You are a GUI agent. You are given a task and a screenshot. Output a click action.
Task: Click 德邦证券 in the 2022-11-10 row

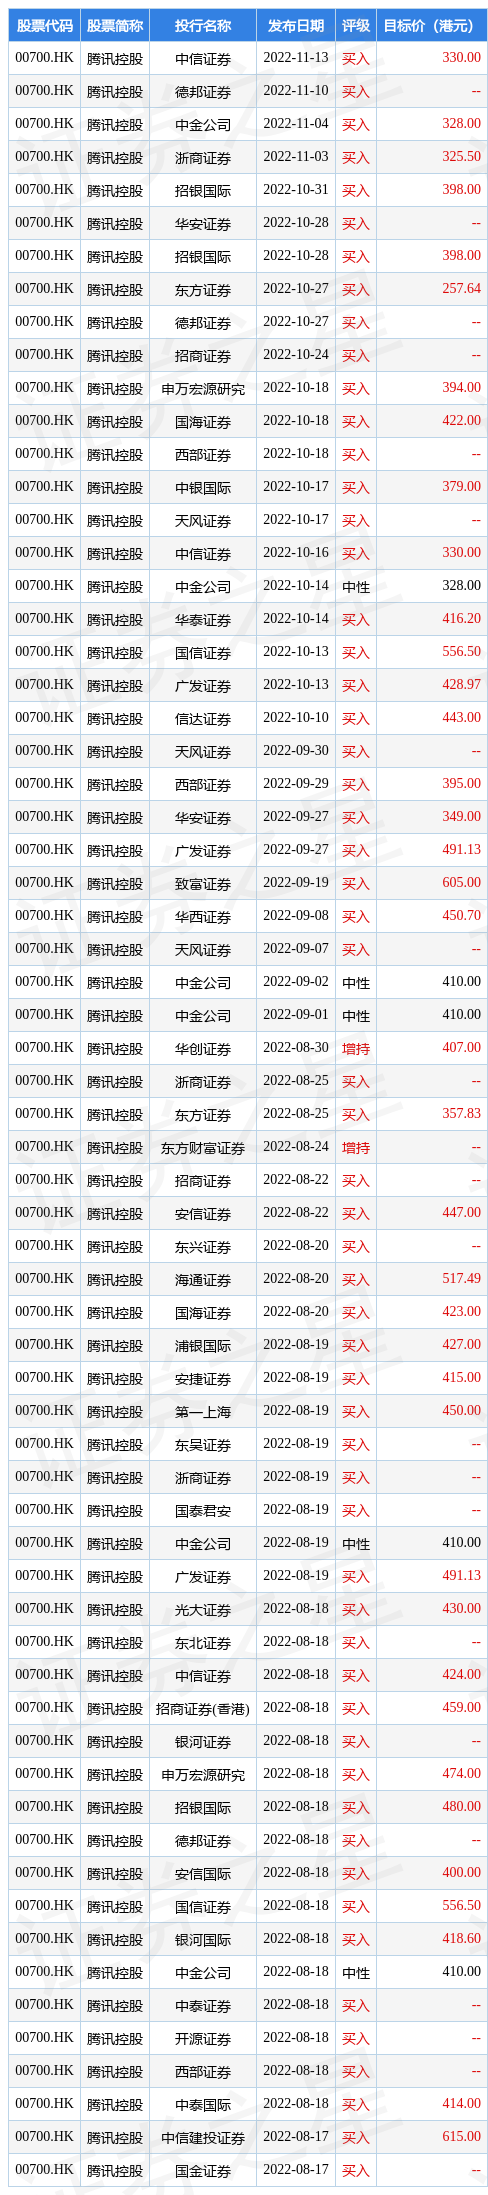[203, 91]
